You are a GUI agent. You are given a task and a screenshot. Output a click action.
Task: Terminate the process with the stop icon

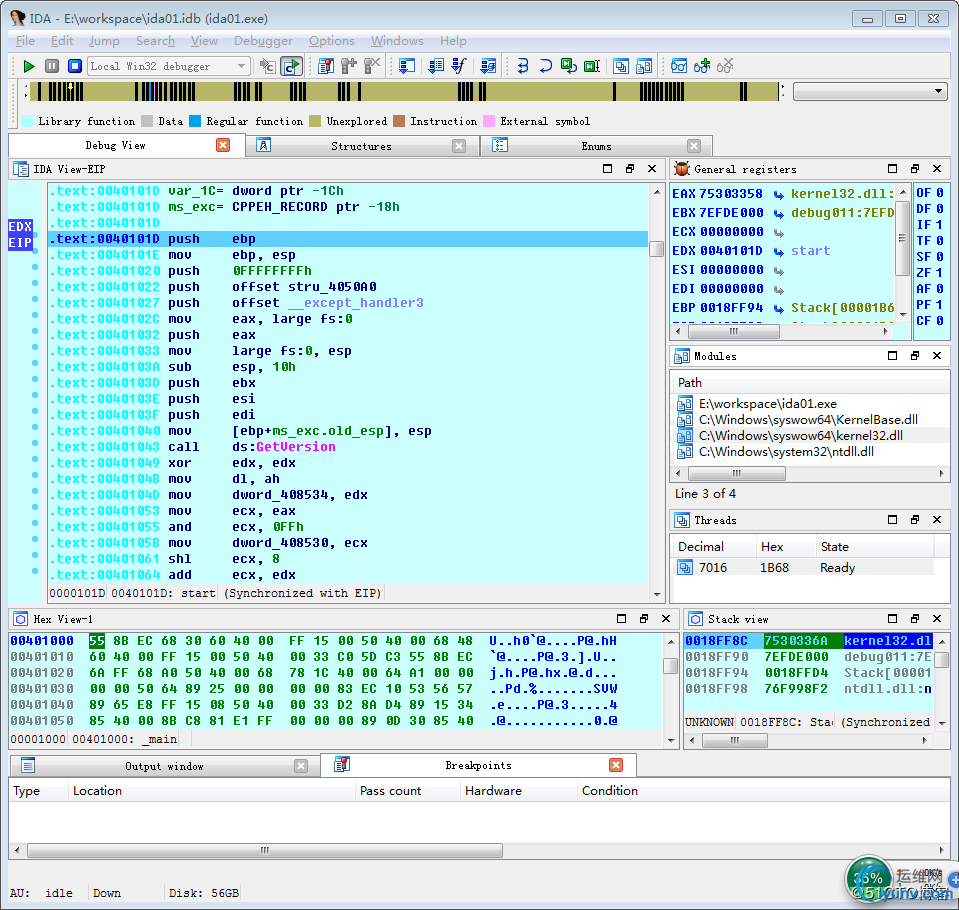click(75, 66)
